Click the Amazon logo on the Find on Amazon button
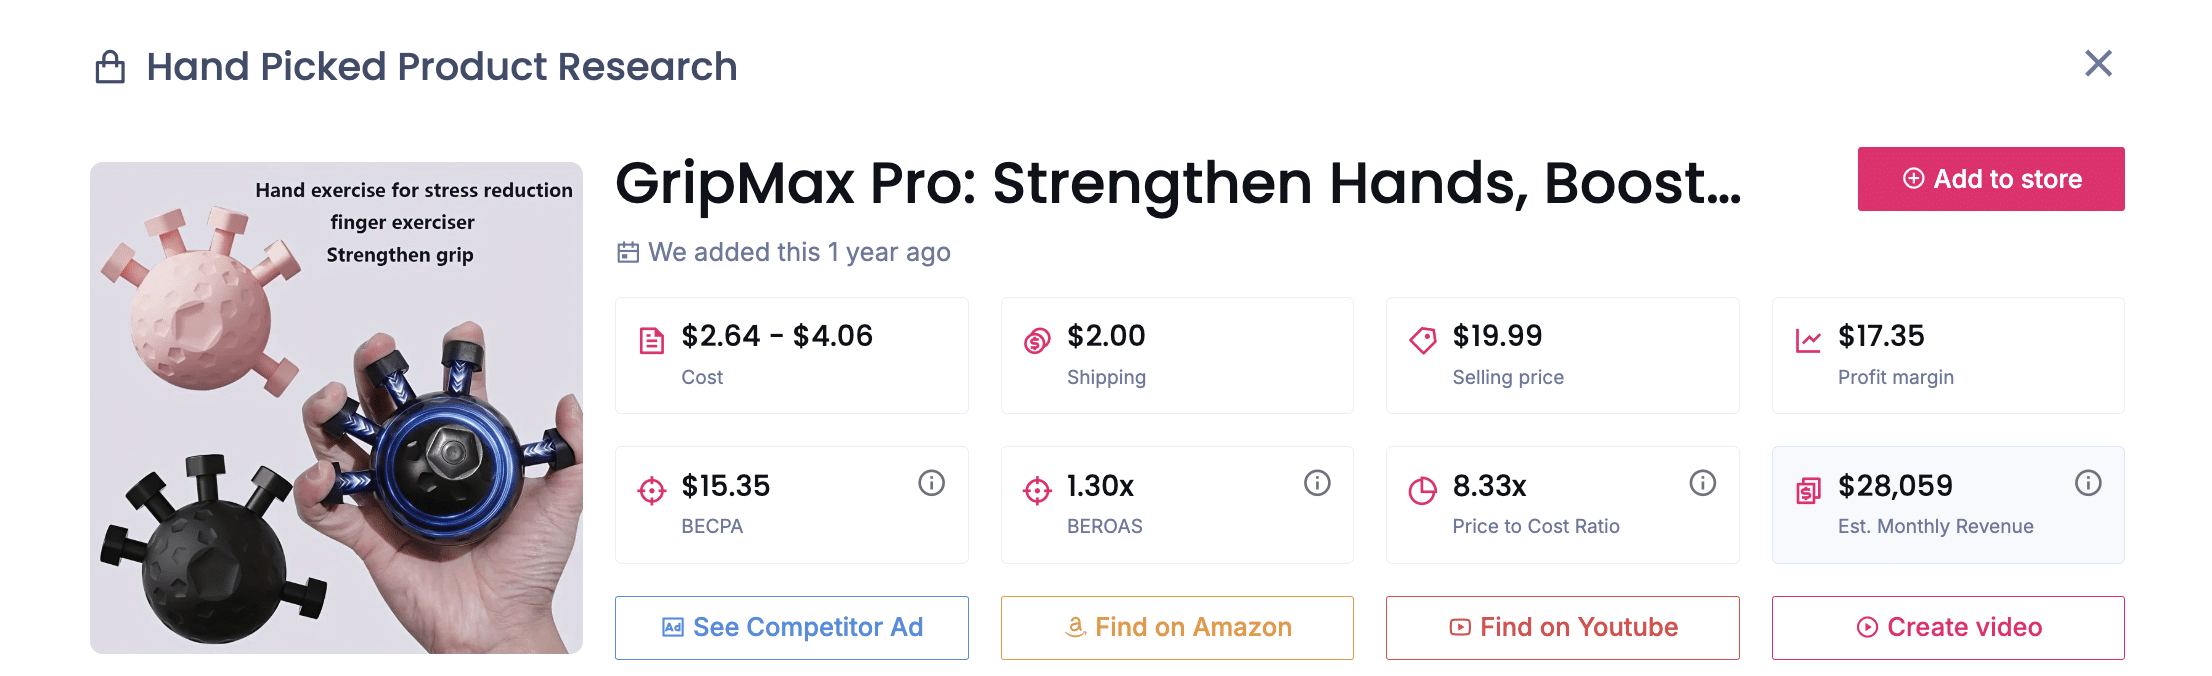This screenshot has height=676, width=2212. 1075,627
